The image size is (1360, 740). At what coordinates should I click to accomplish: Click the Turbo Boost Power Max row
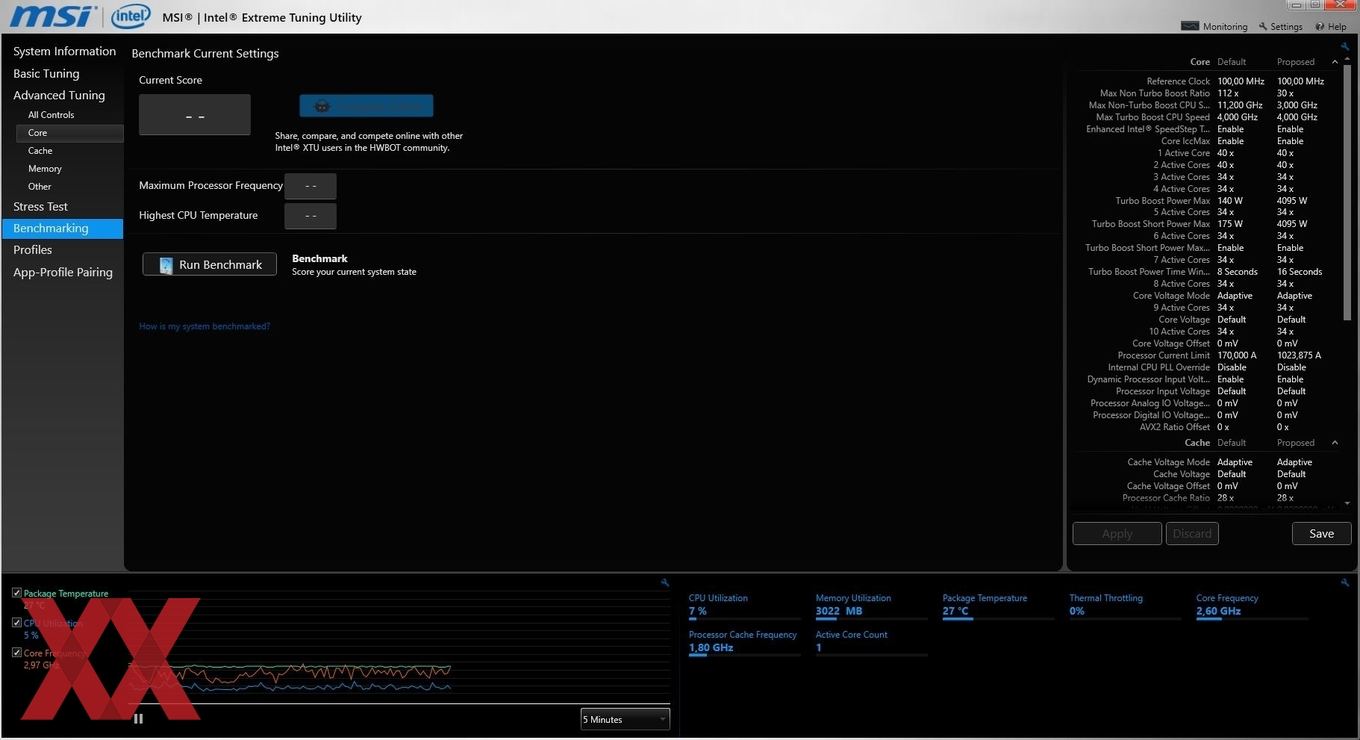tap(1208, 200)
